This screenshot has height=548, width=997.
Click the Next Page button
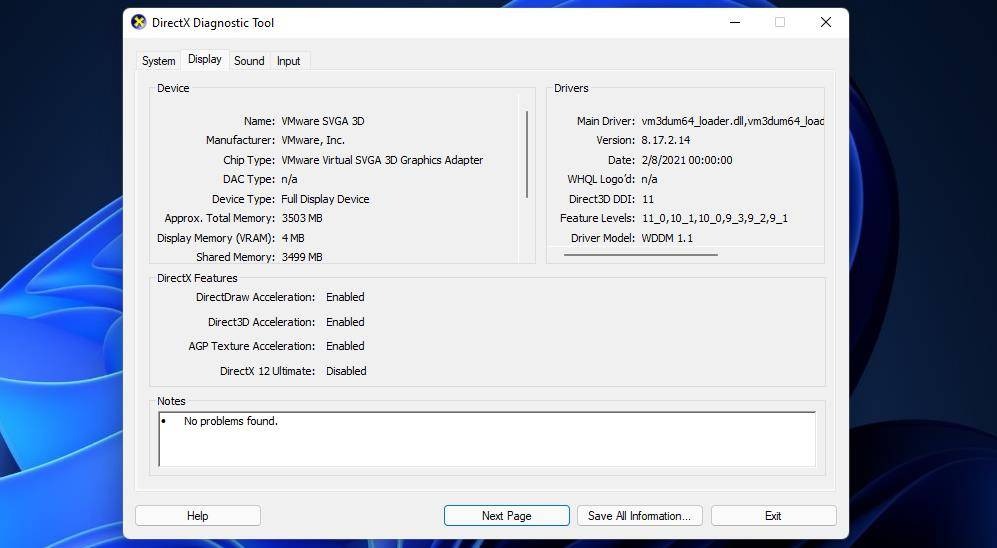pyautogui.click(x=507, y=516)
